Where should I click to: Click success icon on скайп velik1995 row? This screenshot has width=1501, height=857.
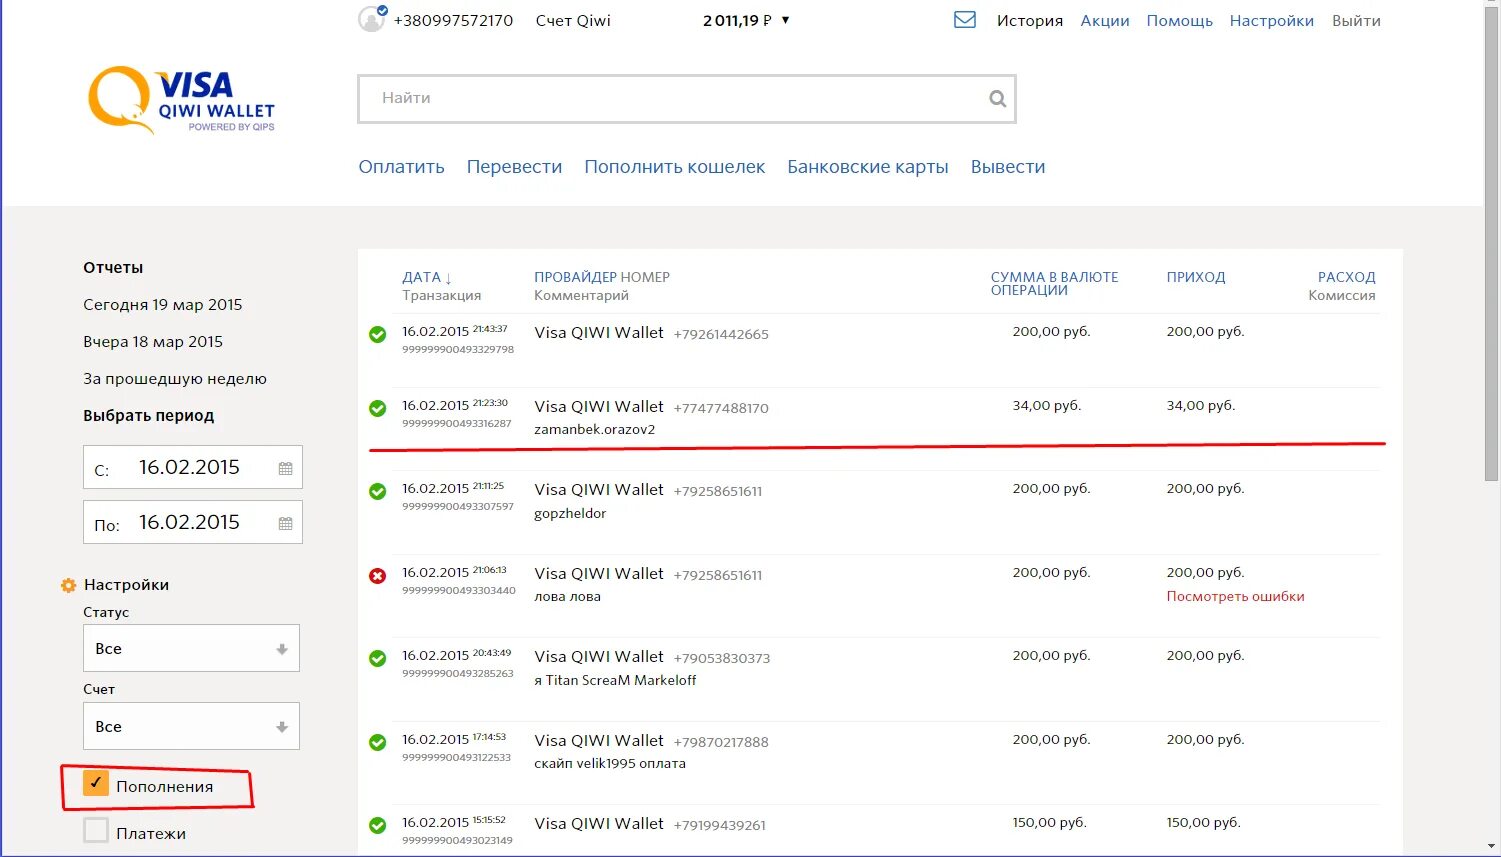click(x=377, y=742)
